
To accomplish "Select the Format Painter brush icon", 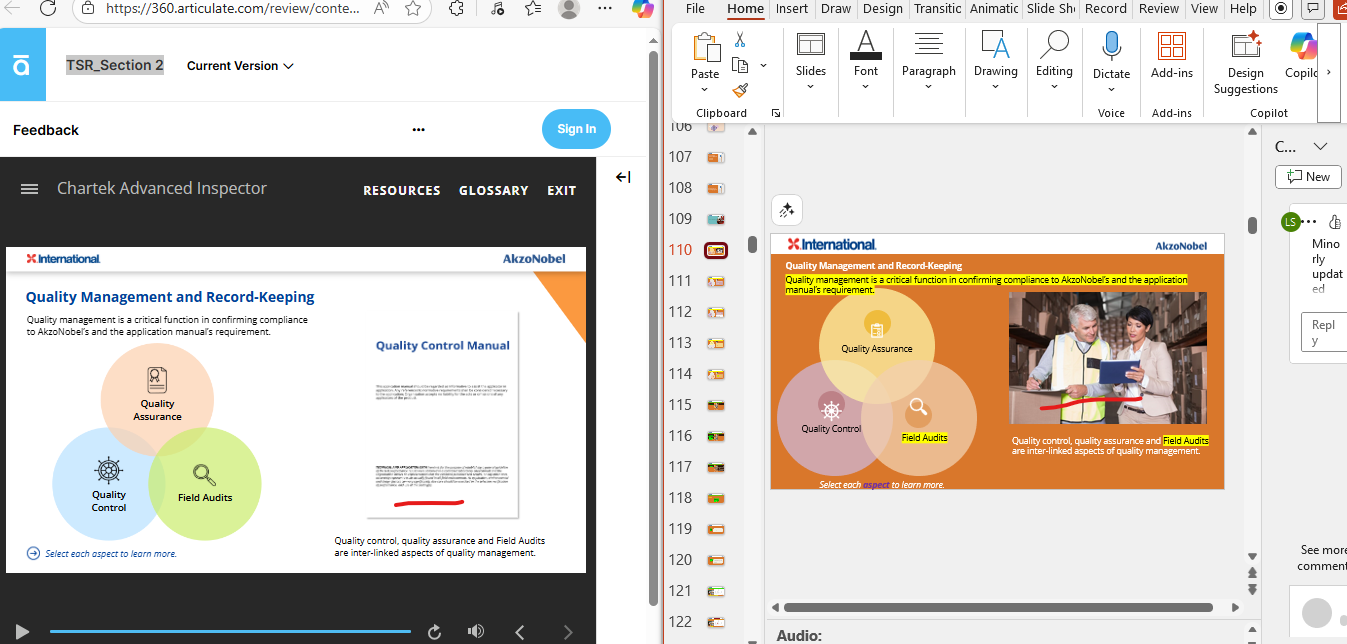I will [x=740, y=90].
